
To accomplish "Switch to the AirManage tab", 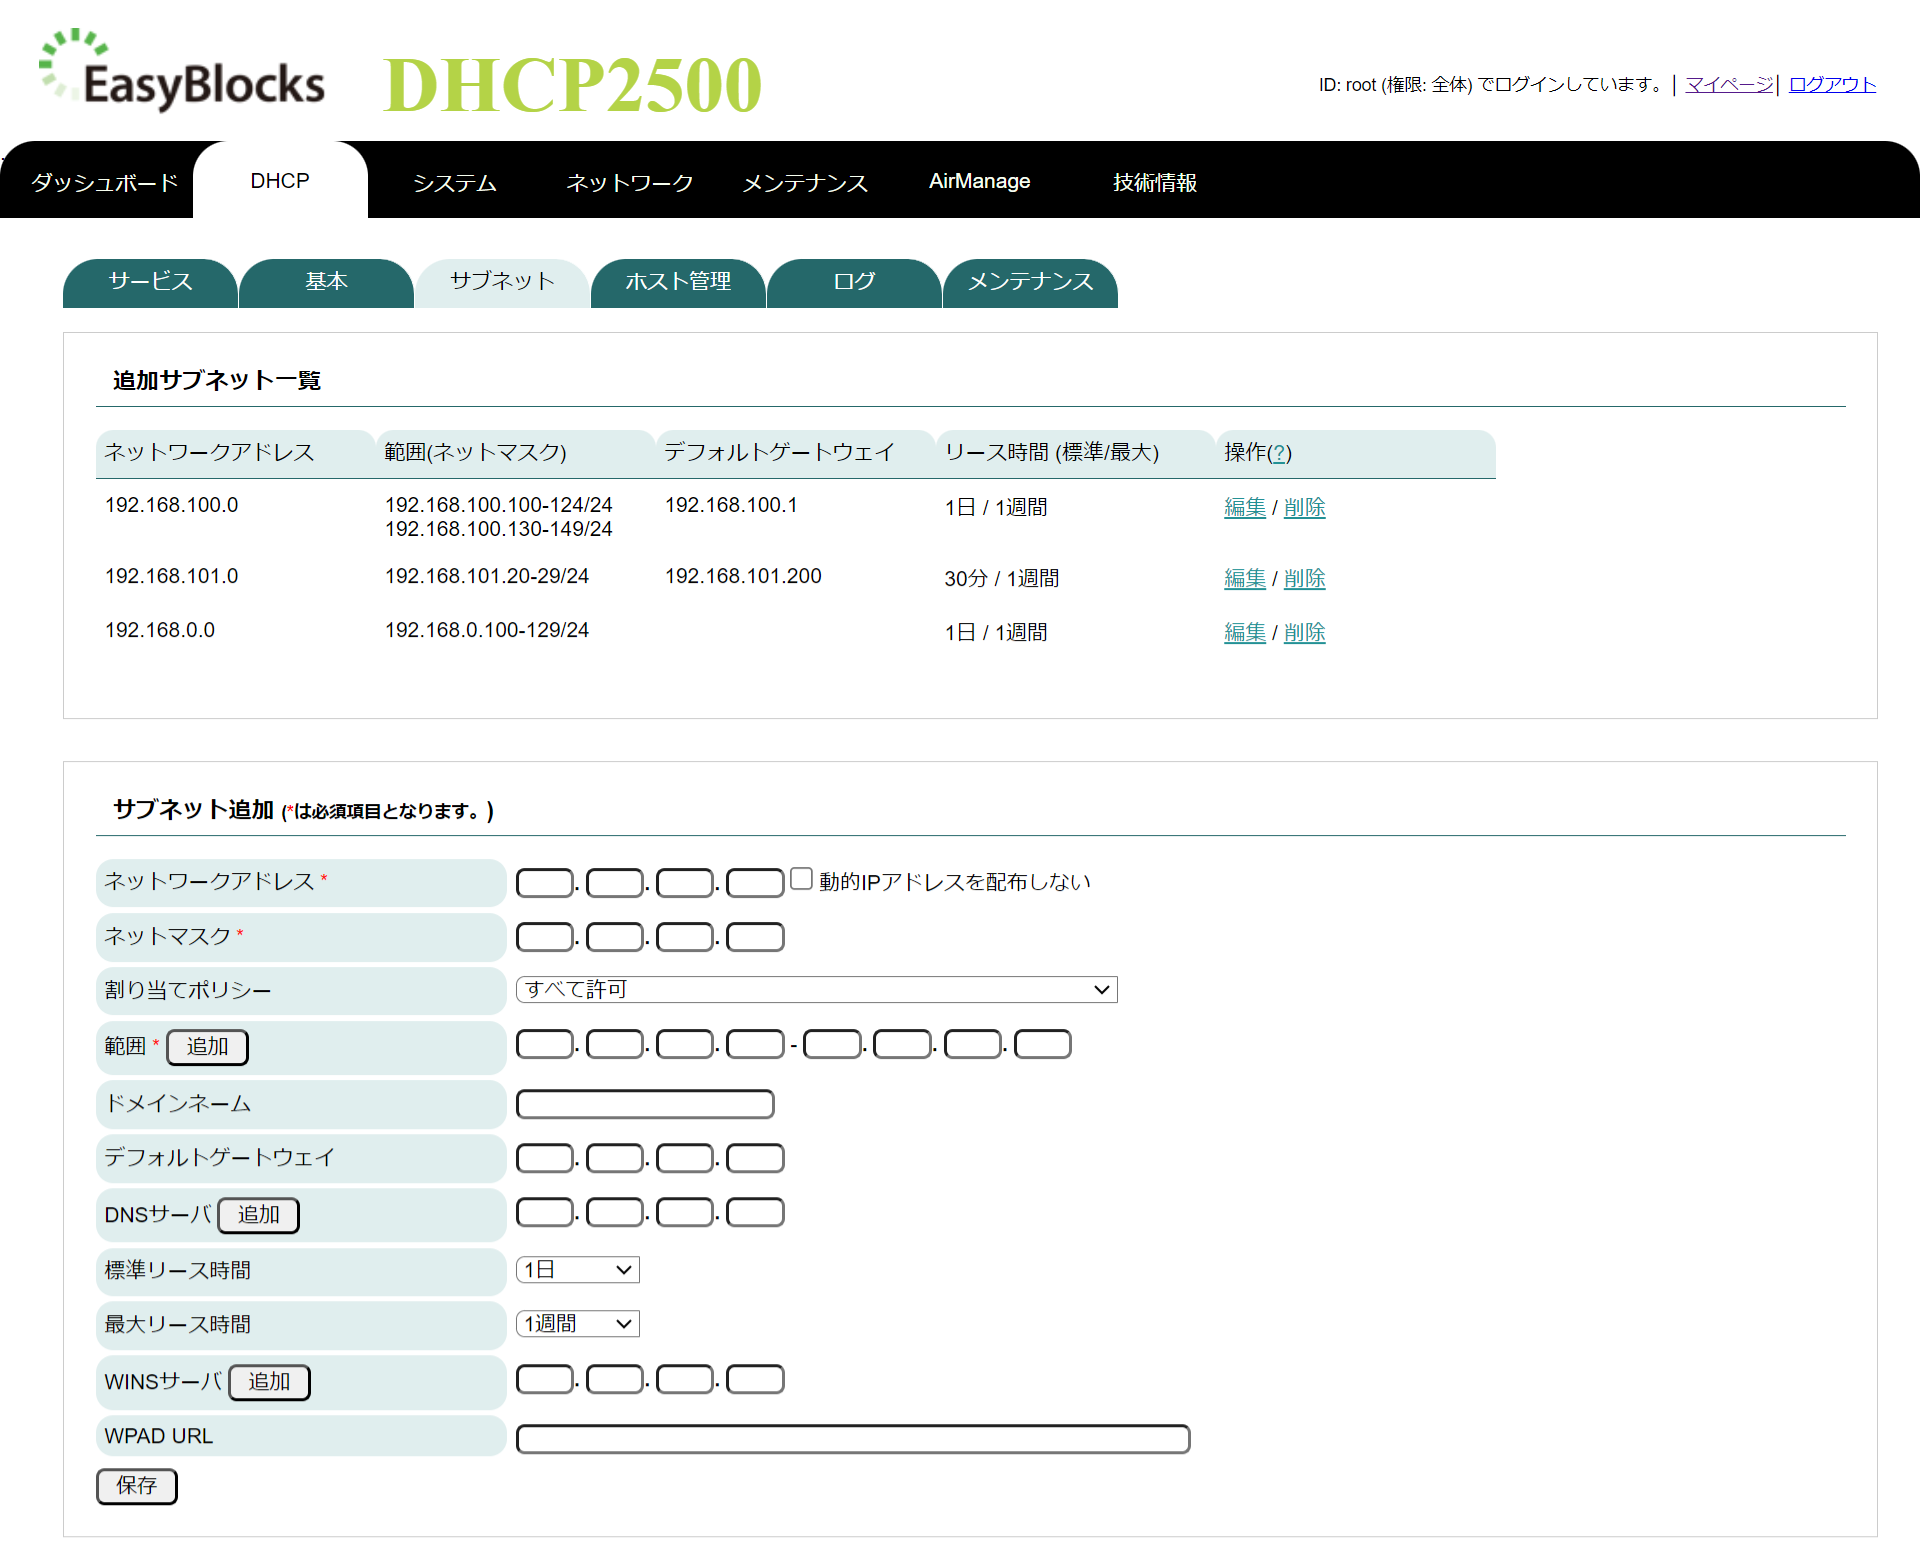I will click(x=979, y=181).
